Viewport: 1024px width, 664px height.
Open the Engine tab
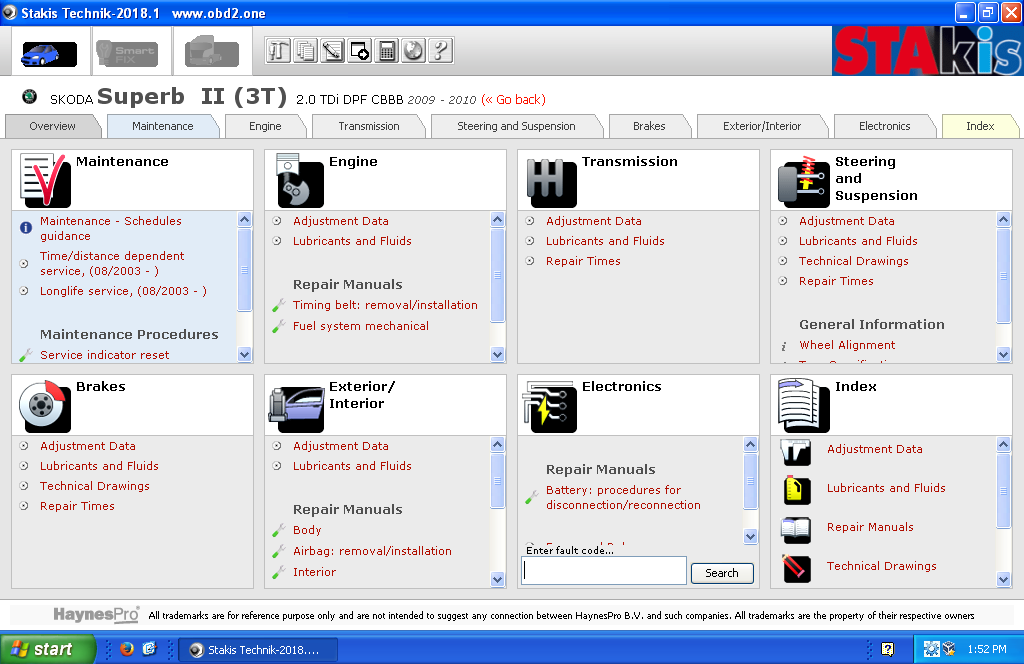tap(265, 126)
